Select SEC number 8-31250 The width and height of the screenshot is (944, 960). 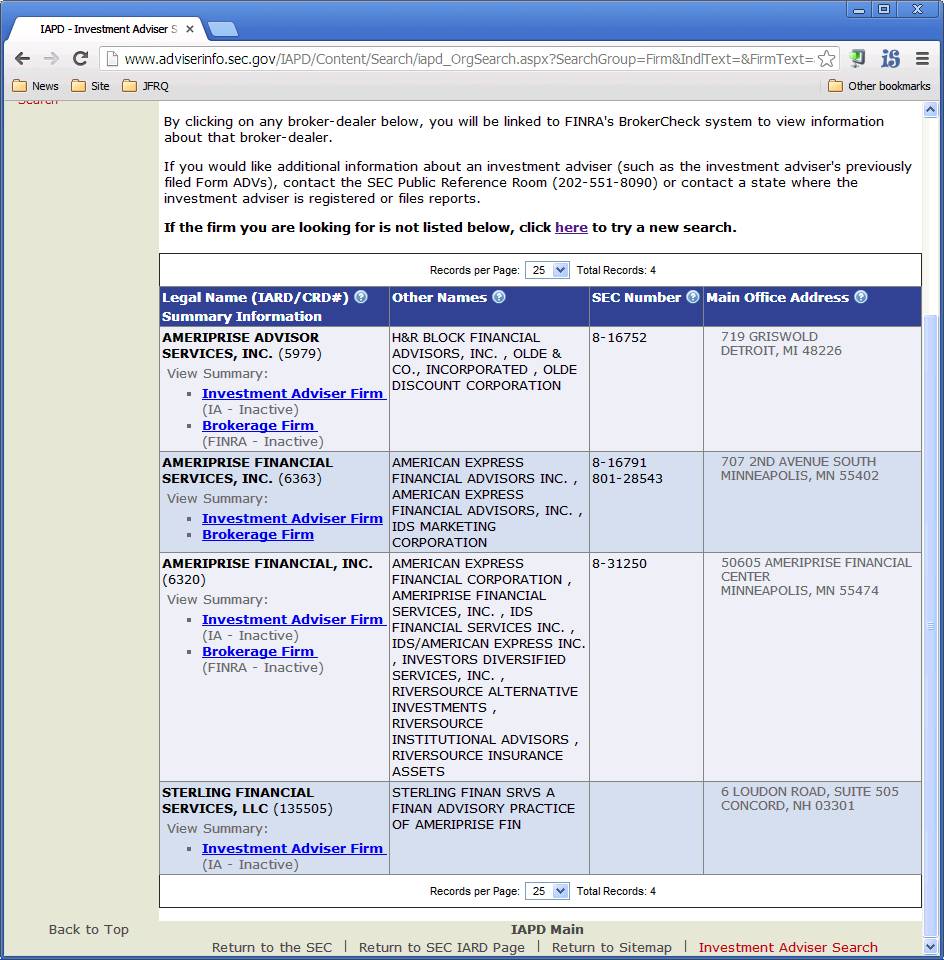pos(619,563)
